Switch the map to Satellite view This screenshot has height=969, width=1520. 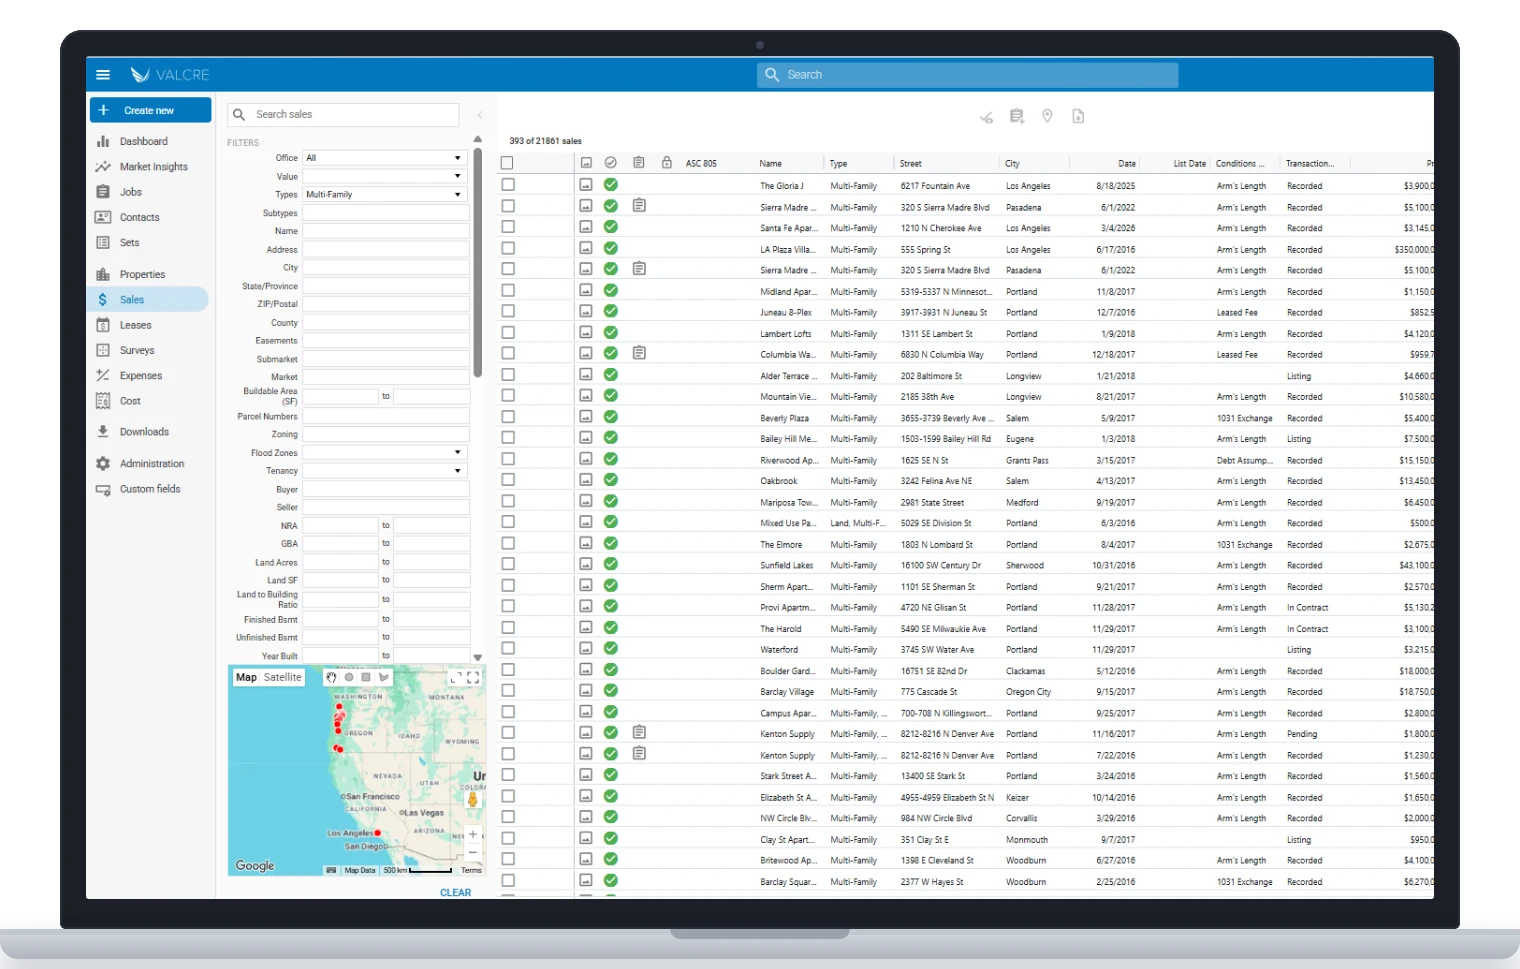coord(282,678)
